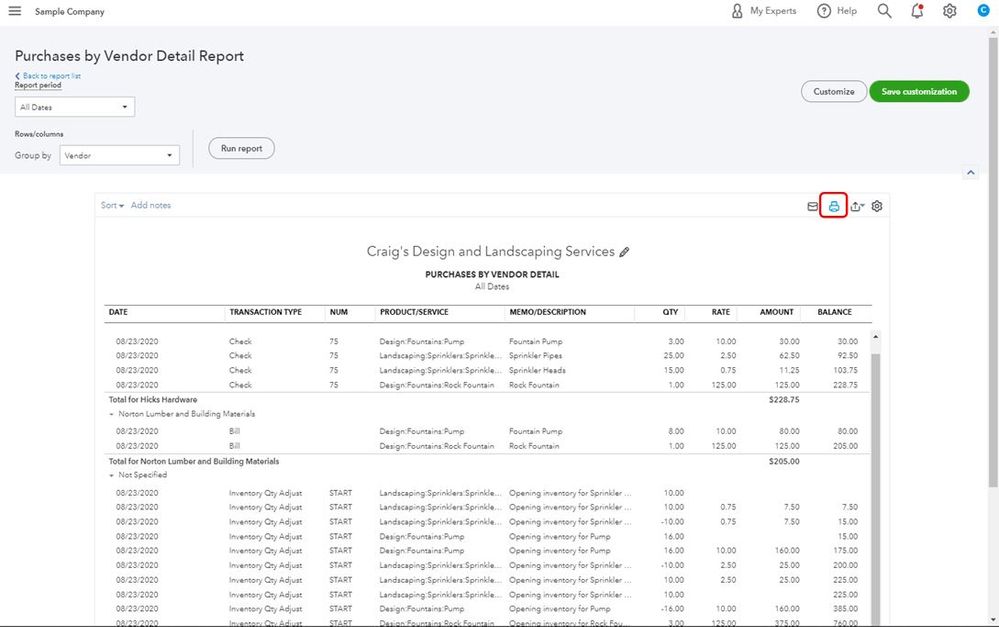Edit company name with pencil icon
The height and width of the screenshot is (627, 999).
pyautogui.click(x=624, y=252)
